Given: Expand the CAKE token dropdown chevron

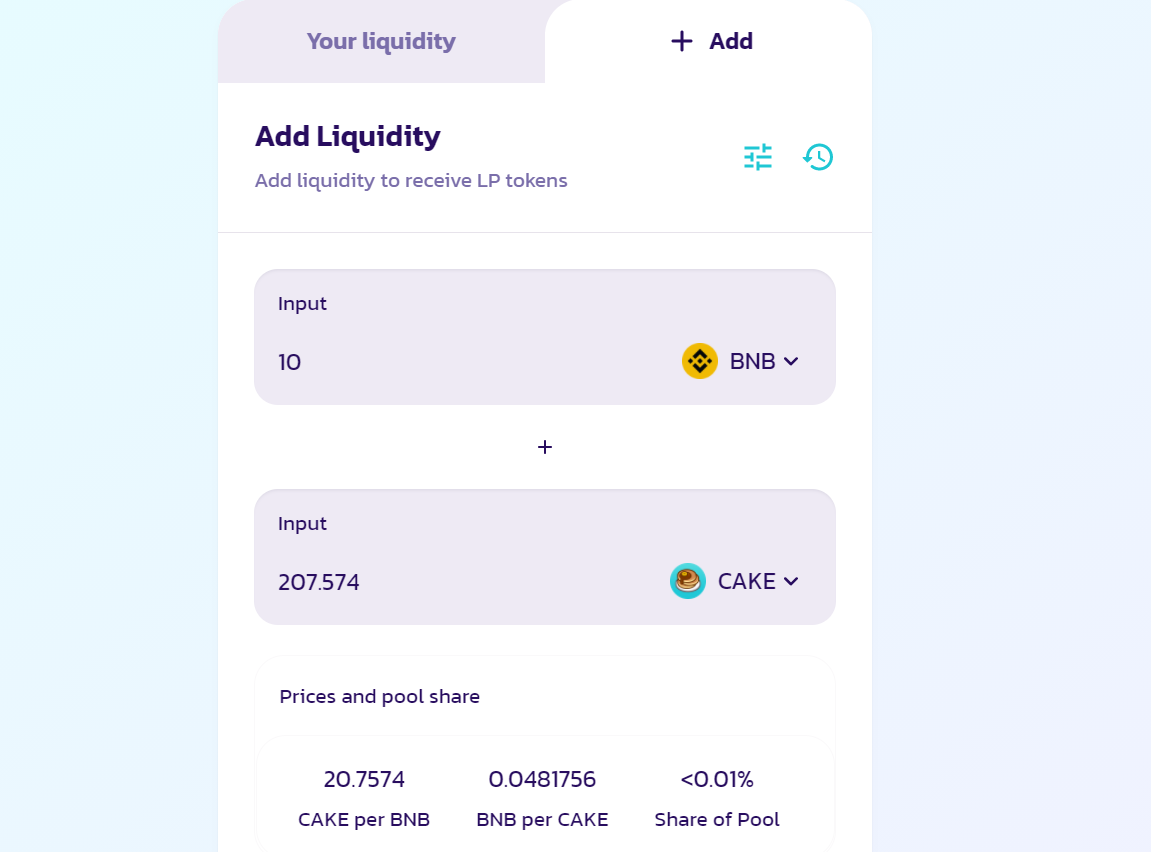Looking at the screenshot, I should point(791,581).
